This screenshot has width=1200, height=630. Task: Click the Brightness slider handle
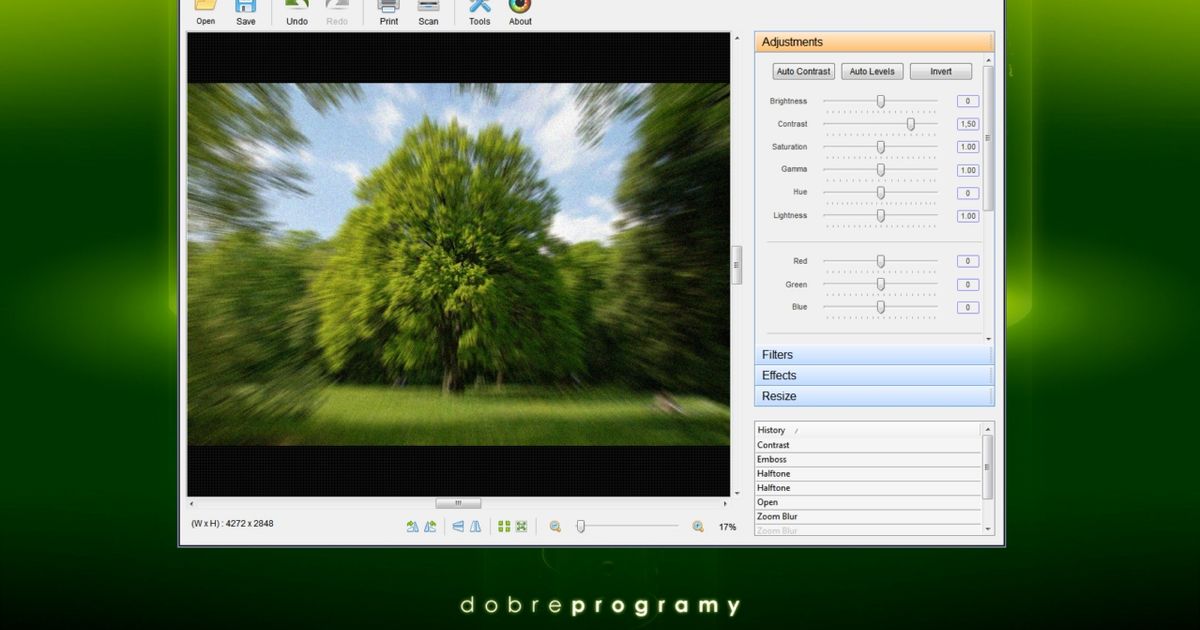point(881,101)
